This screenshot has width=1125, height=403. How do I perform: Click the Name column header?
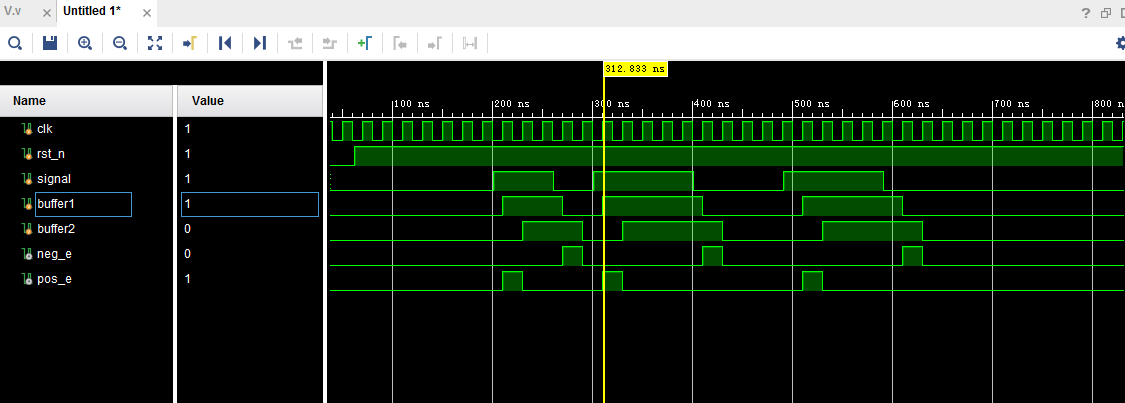tap(87, 101)
